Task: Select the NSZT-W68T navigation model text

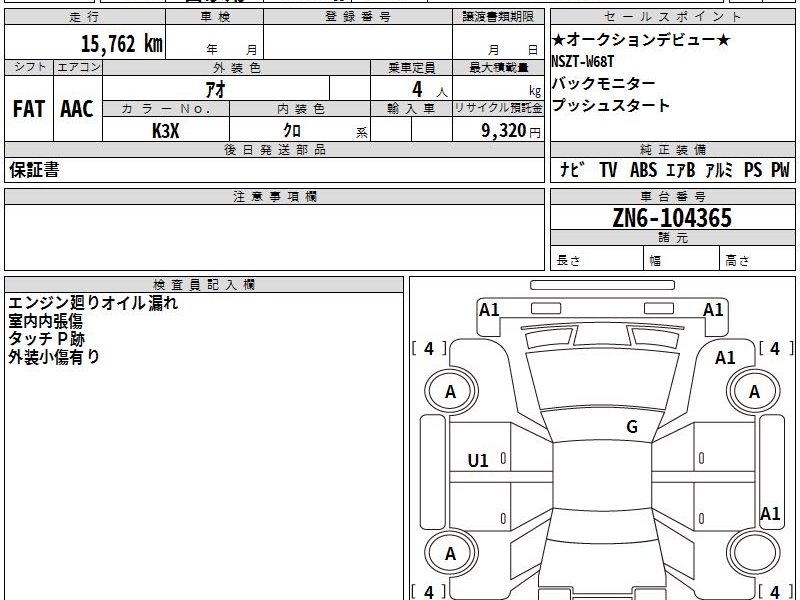Action: pyautogui.click(x=582, y=62)
